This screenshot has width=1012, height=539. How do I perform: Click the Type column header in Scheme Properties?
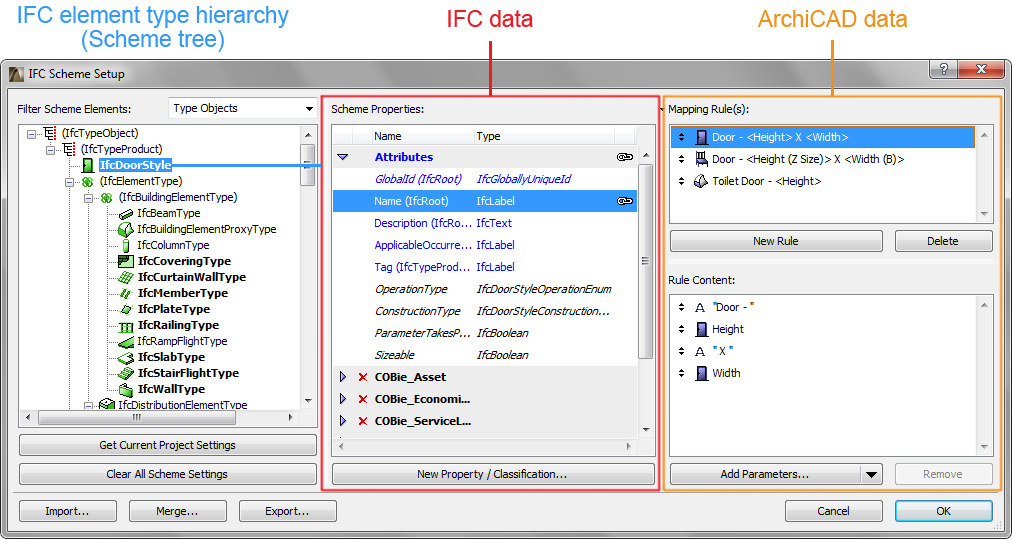coord(544,136)
